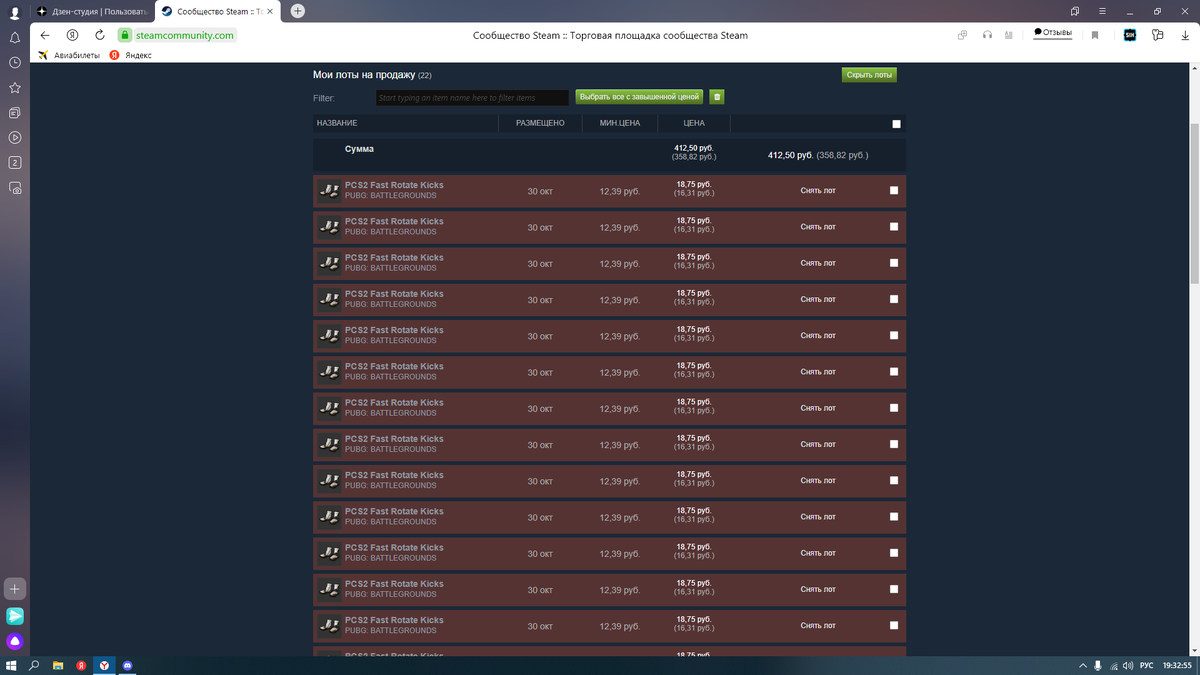
Task: Open volume control in system tray
Action: [x=1127, y=665]
